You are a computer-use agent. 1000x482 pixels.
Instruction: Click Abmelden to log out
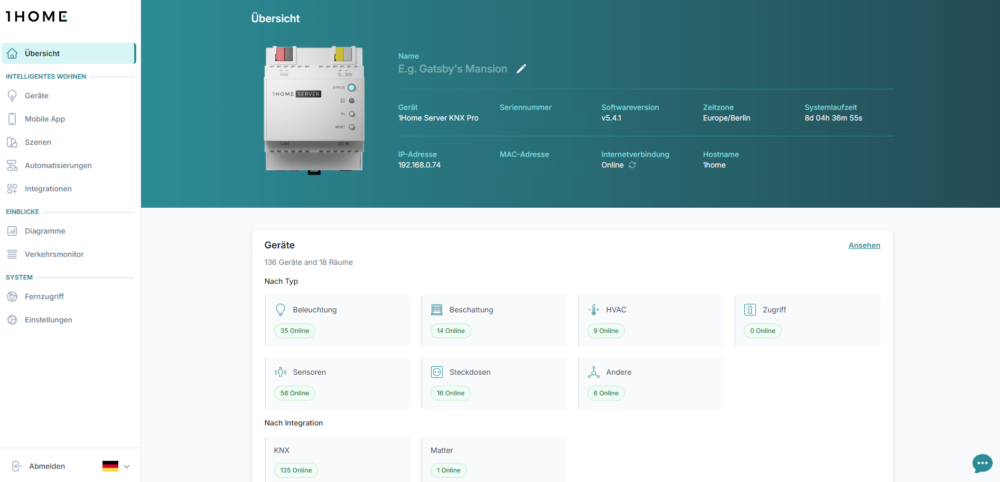pos(47,467)
